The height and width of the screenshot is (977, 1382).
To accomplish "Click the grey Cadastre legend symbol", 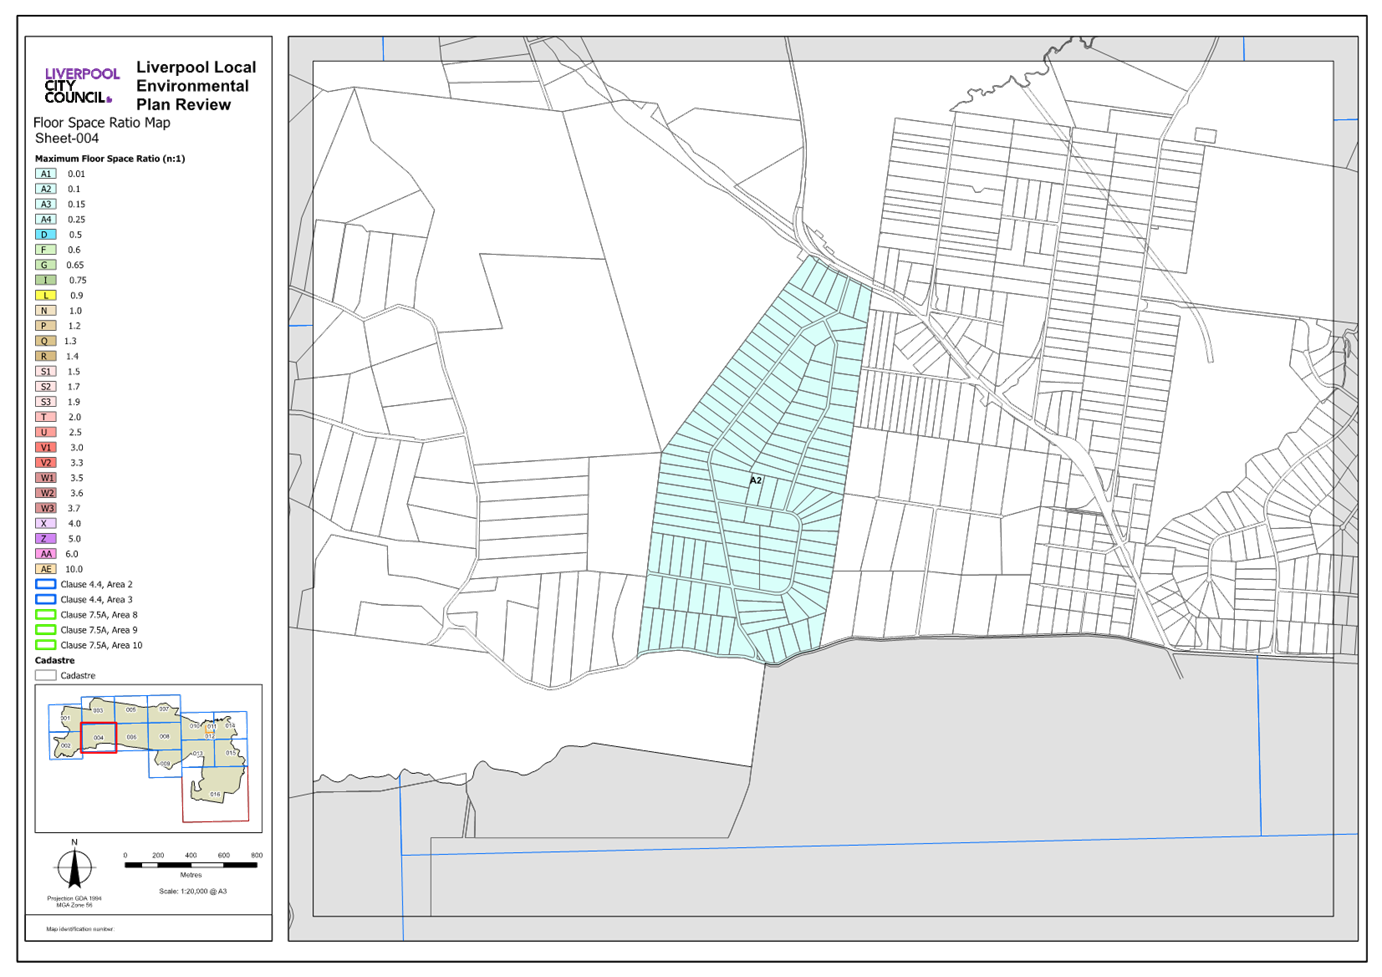I will [x=45, y=676].
